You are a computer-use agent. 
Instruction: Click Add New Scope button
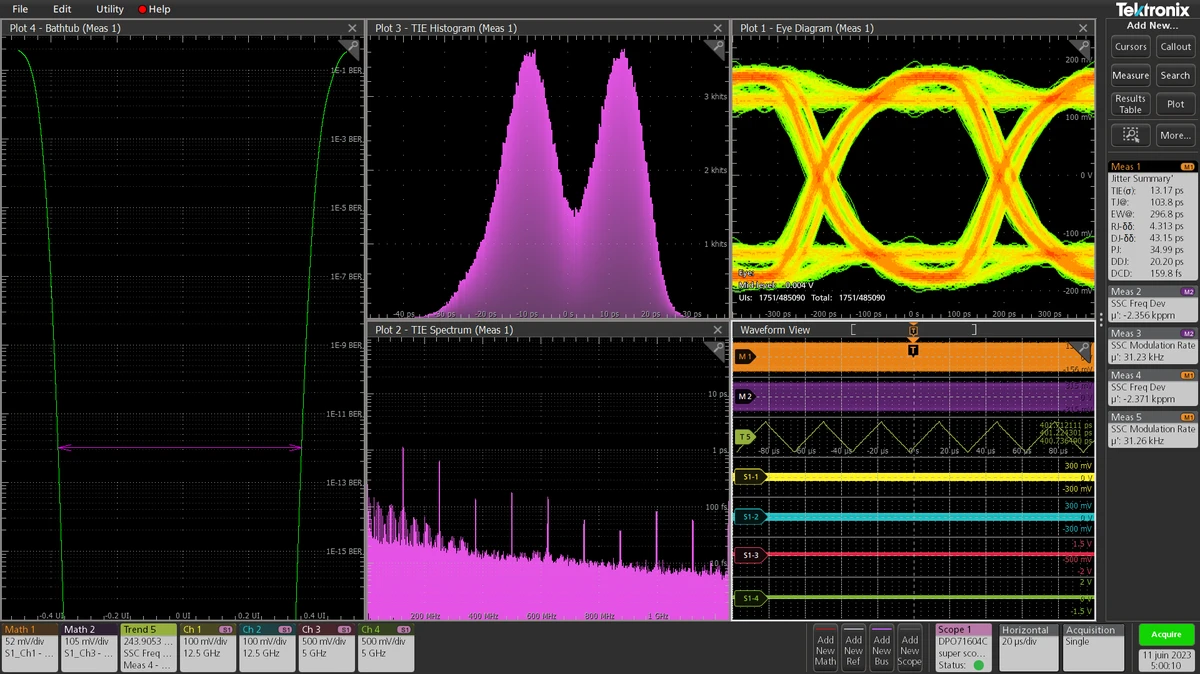[909, 647]
